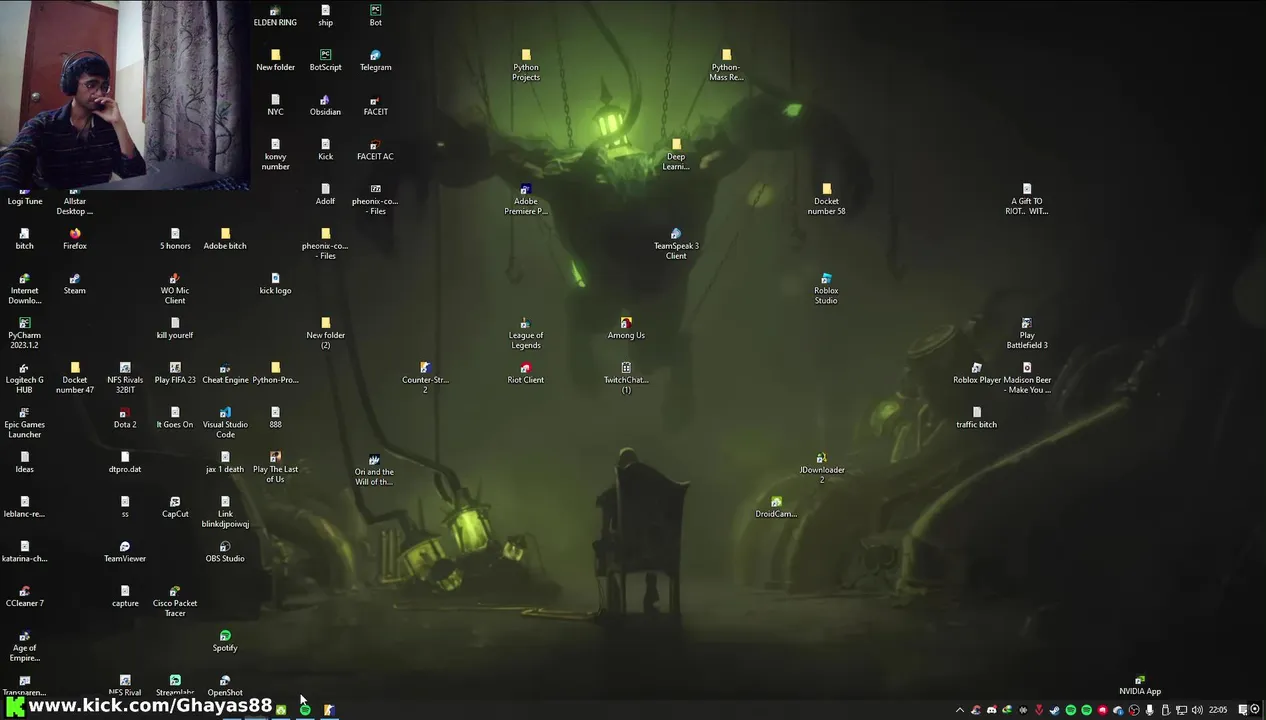The height and width of the screenshot is (720, 1266).
Task: Open the Telegram desktop shortcut
Action: [375, 60]
